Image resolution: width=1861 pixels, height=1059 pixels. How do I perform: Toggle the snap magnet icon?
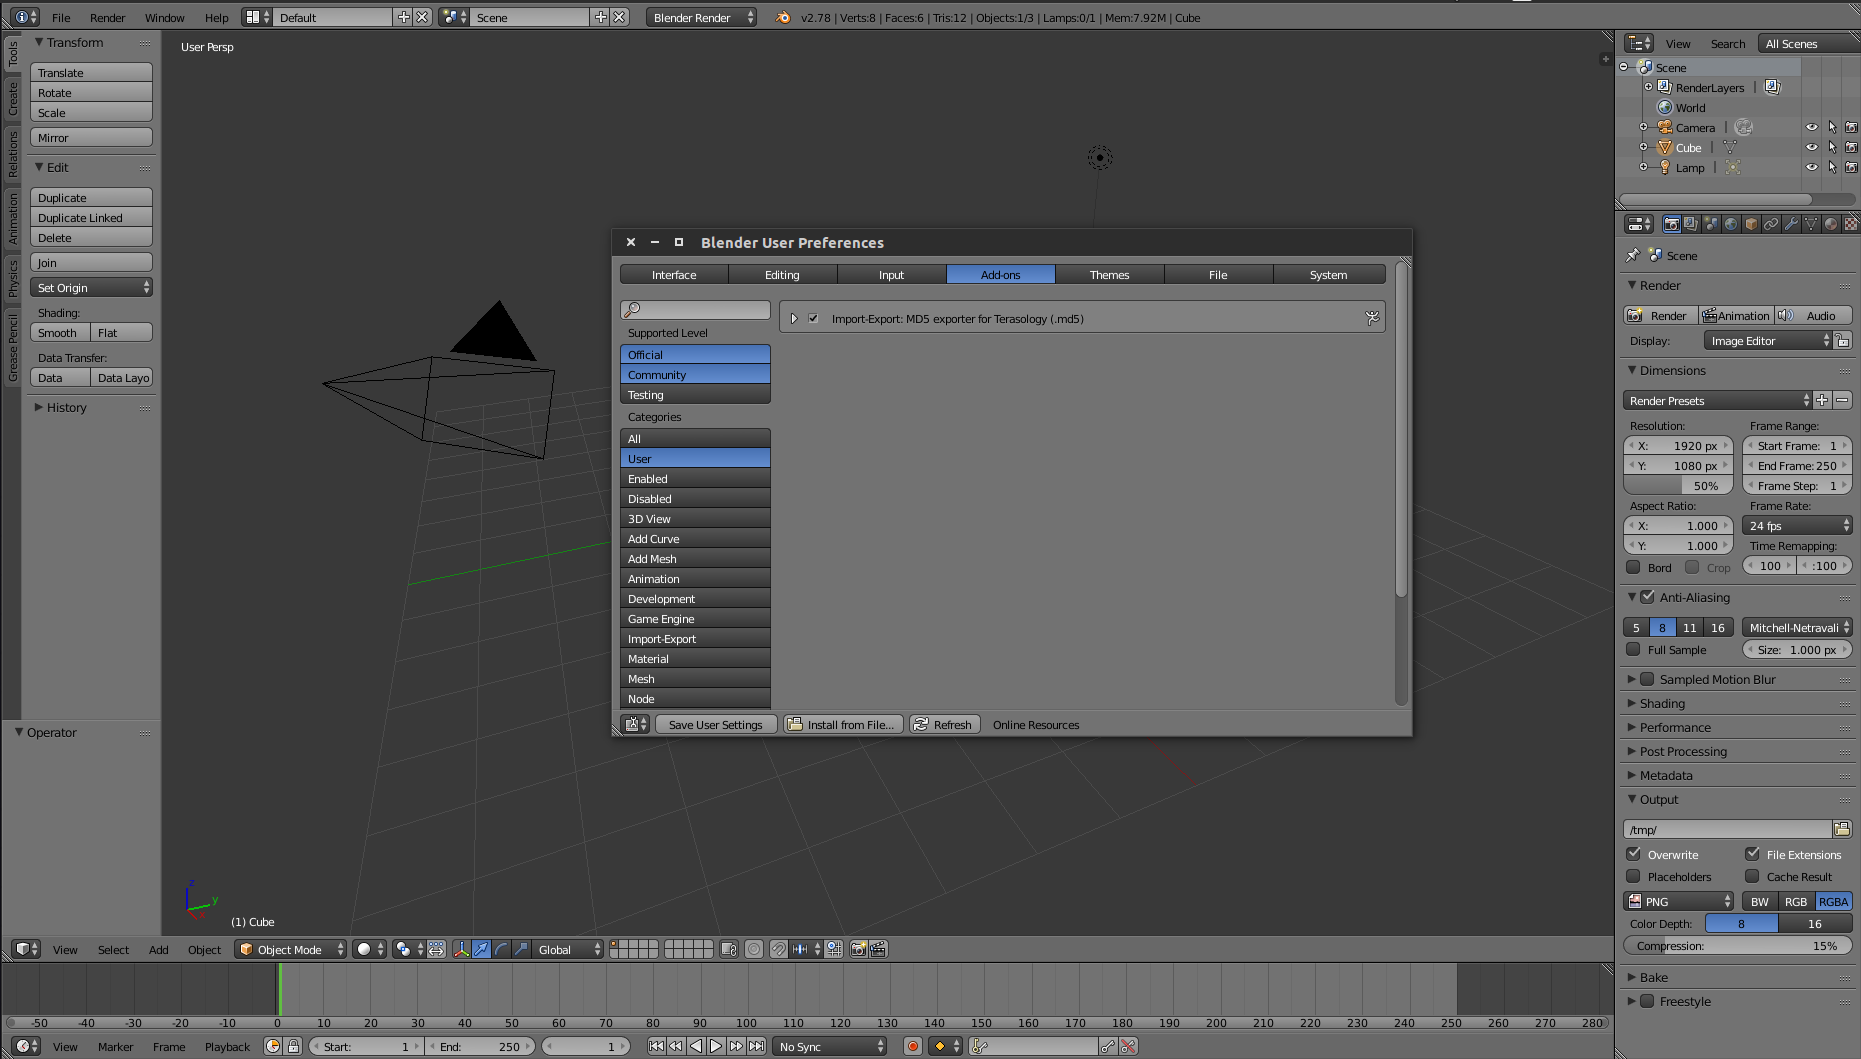click(x=778, y=949)
